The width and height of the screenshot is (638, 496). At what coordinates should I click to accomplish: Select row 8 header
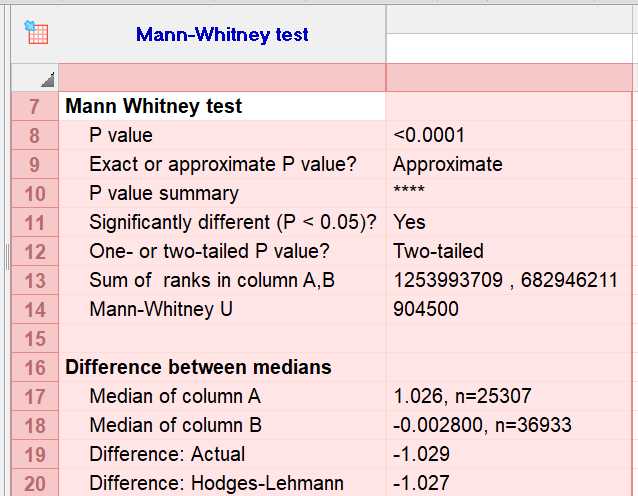[34, 135]
